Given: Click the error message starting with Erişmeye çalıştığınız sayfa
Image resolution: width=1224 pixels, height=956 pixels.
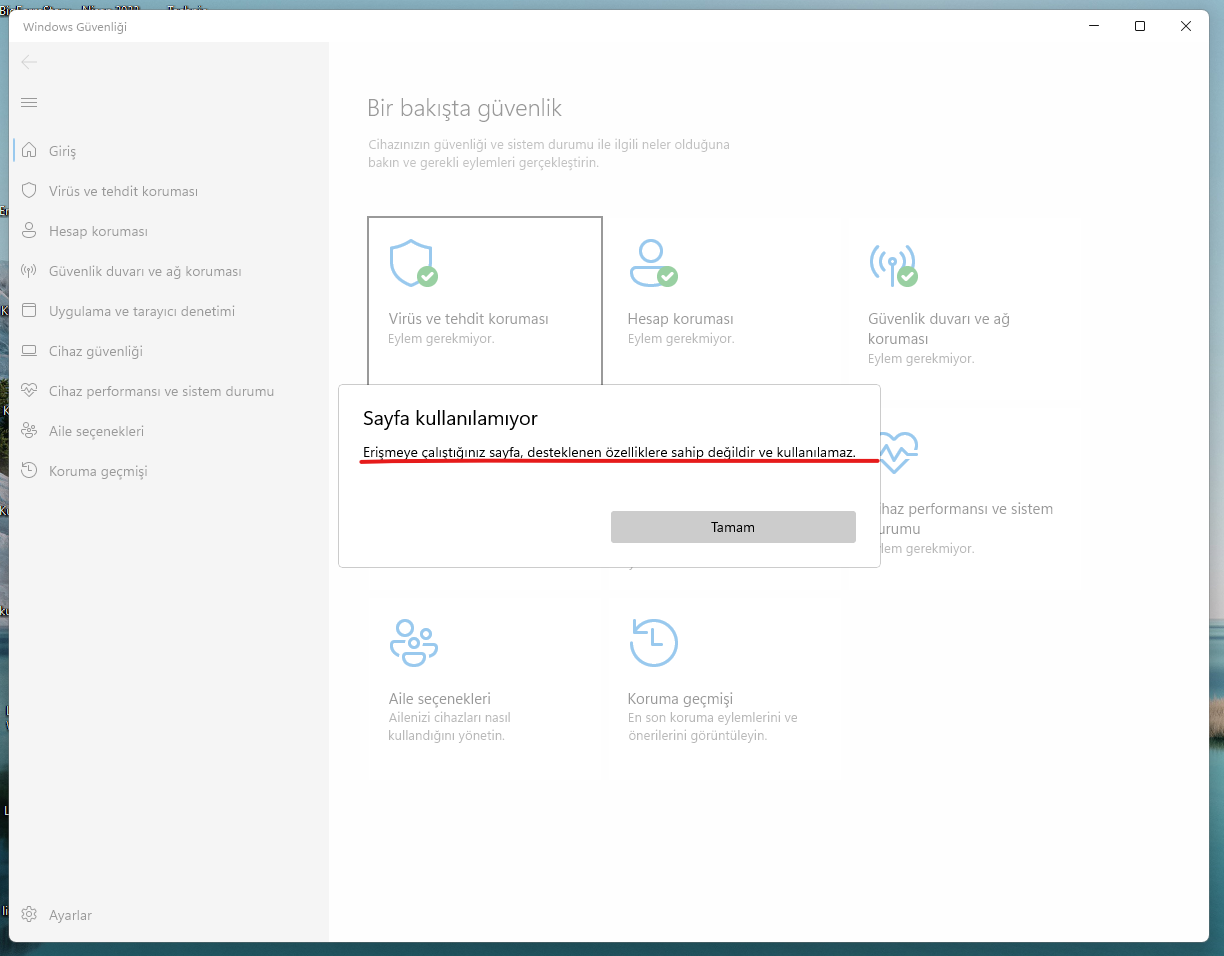Looking at the screenshot, I should [609, 453].
